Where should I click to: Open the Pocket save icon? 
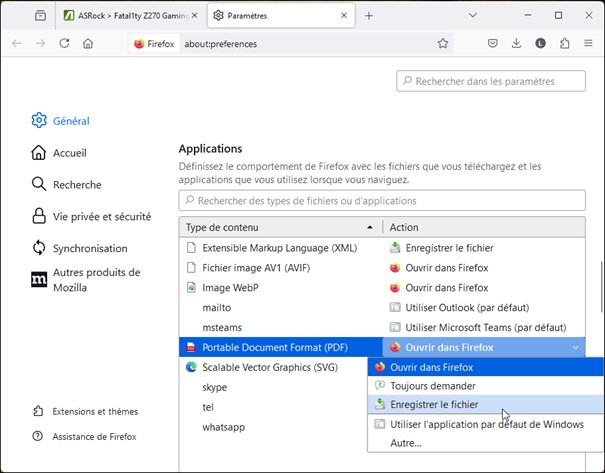click(493, 44)
